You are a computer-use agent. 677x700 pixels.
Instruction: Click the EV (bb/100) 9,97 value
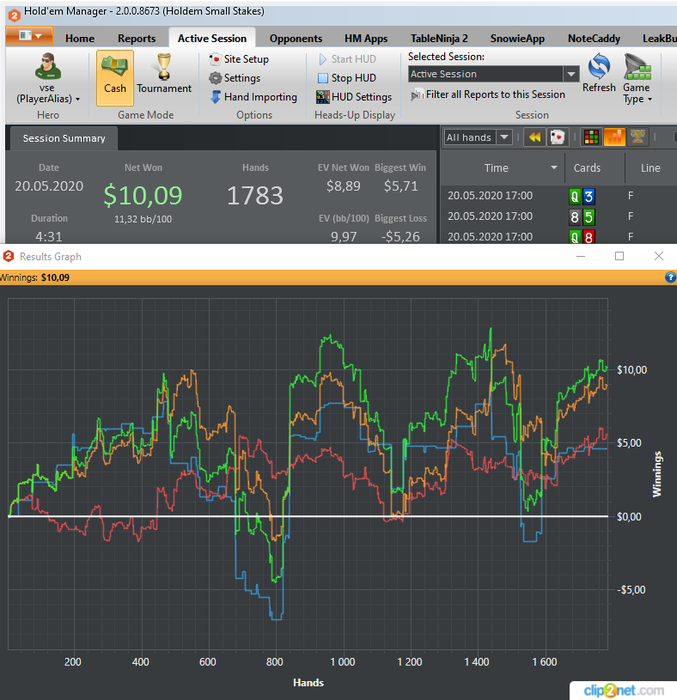click(x=343, y=237)
